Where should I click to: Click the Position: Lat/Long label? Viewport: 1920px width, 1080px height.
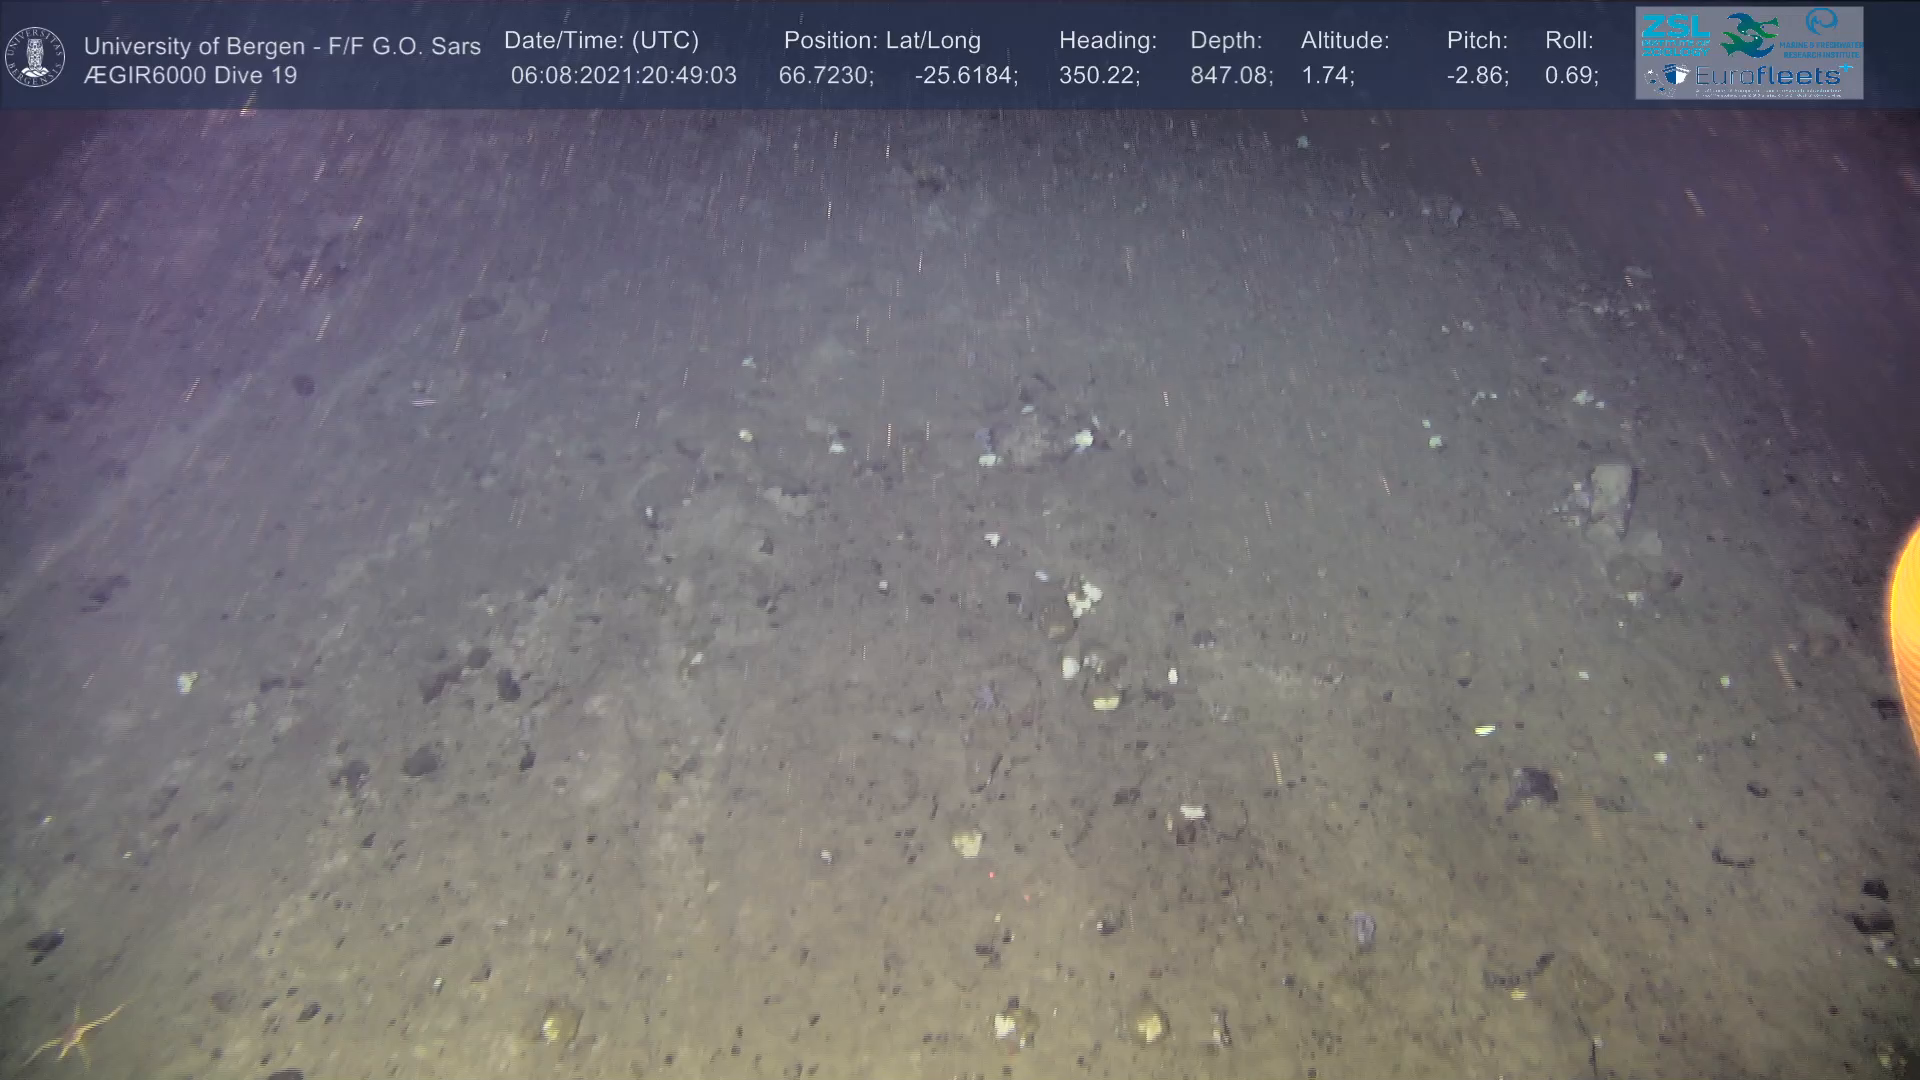tap(881, 40)
